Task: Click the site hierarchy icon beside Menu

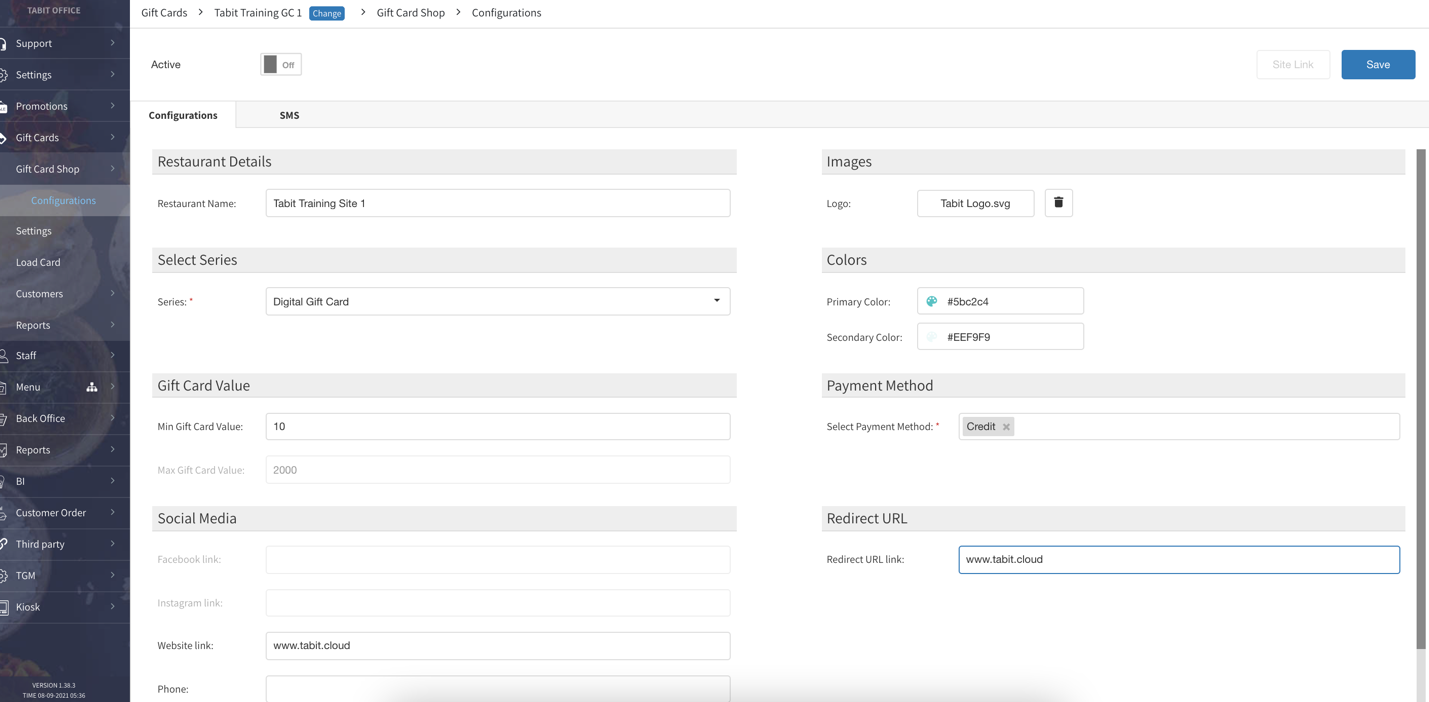Action: click(92, 387)
